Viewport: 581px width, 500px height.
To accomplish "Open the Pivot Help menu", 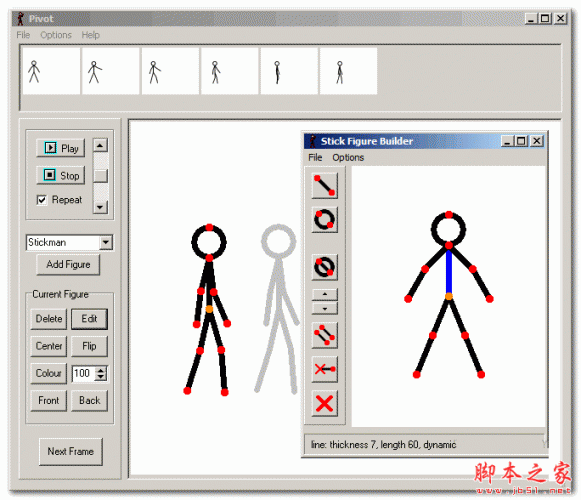I will pos(90,35).
